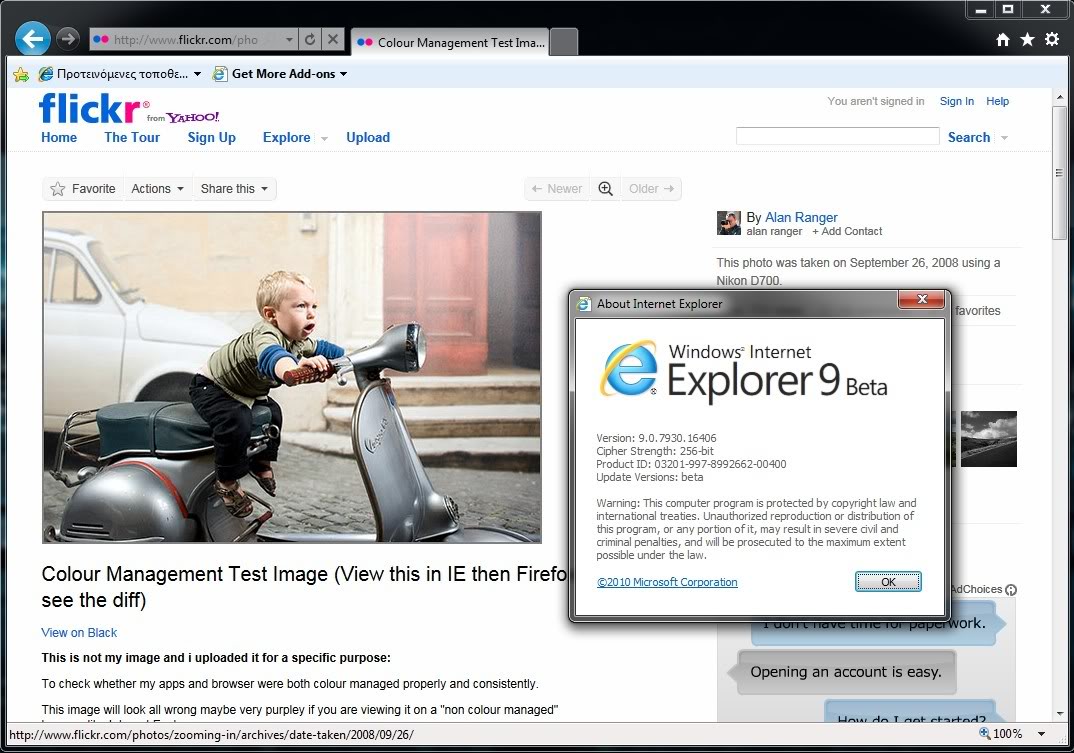Refresh the page using the reload icon
The height and width of the screenshot is (753, 1074).
[310, 40]
